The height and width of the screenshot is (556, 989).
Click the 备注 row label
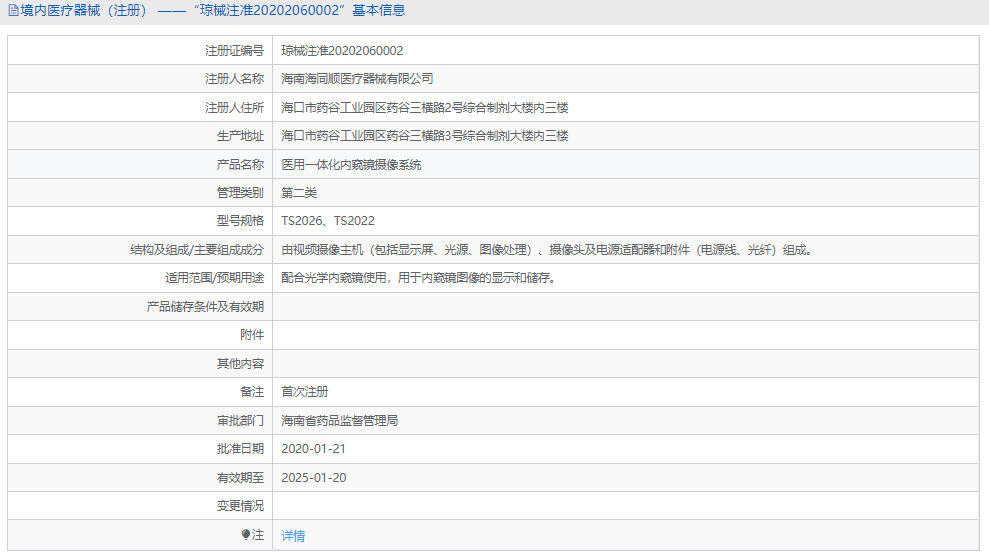point(252,391)
